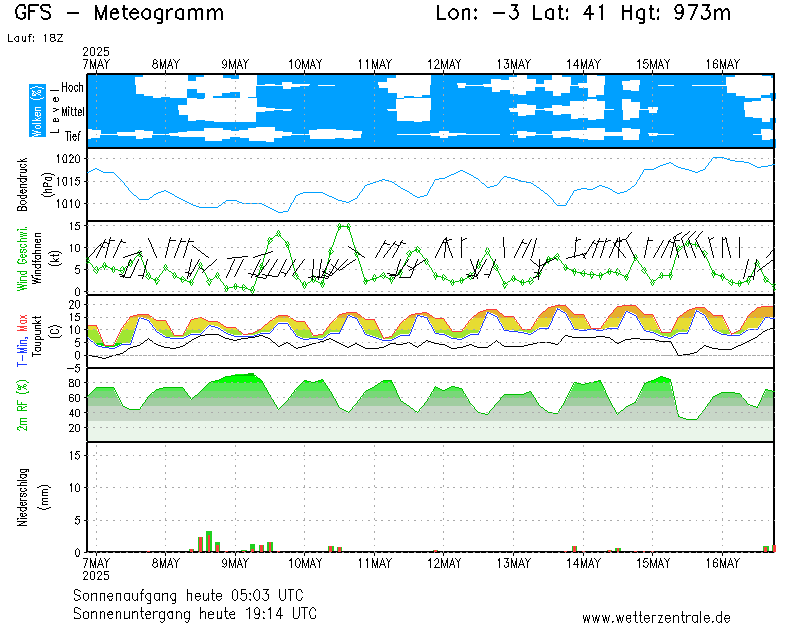Click 9MAY on the bottom date axis

(x=235, y=563)
